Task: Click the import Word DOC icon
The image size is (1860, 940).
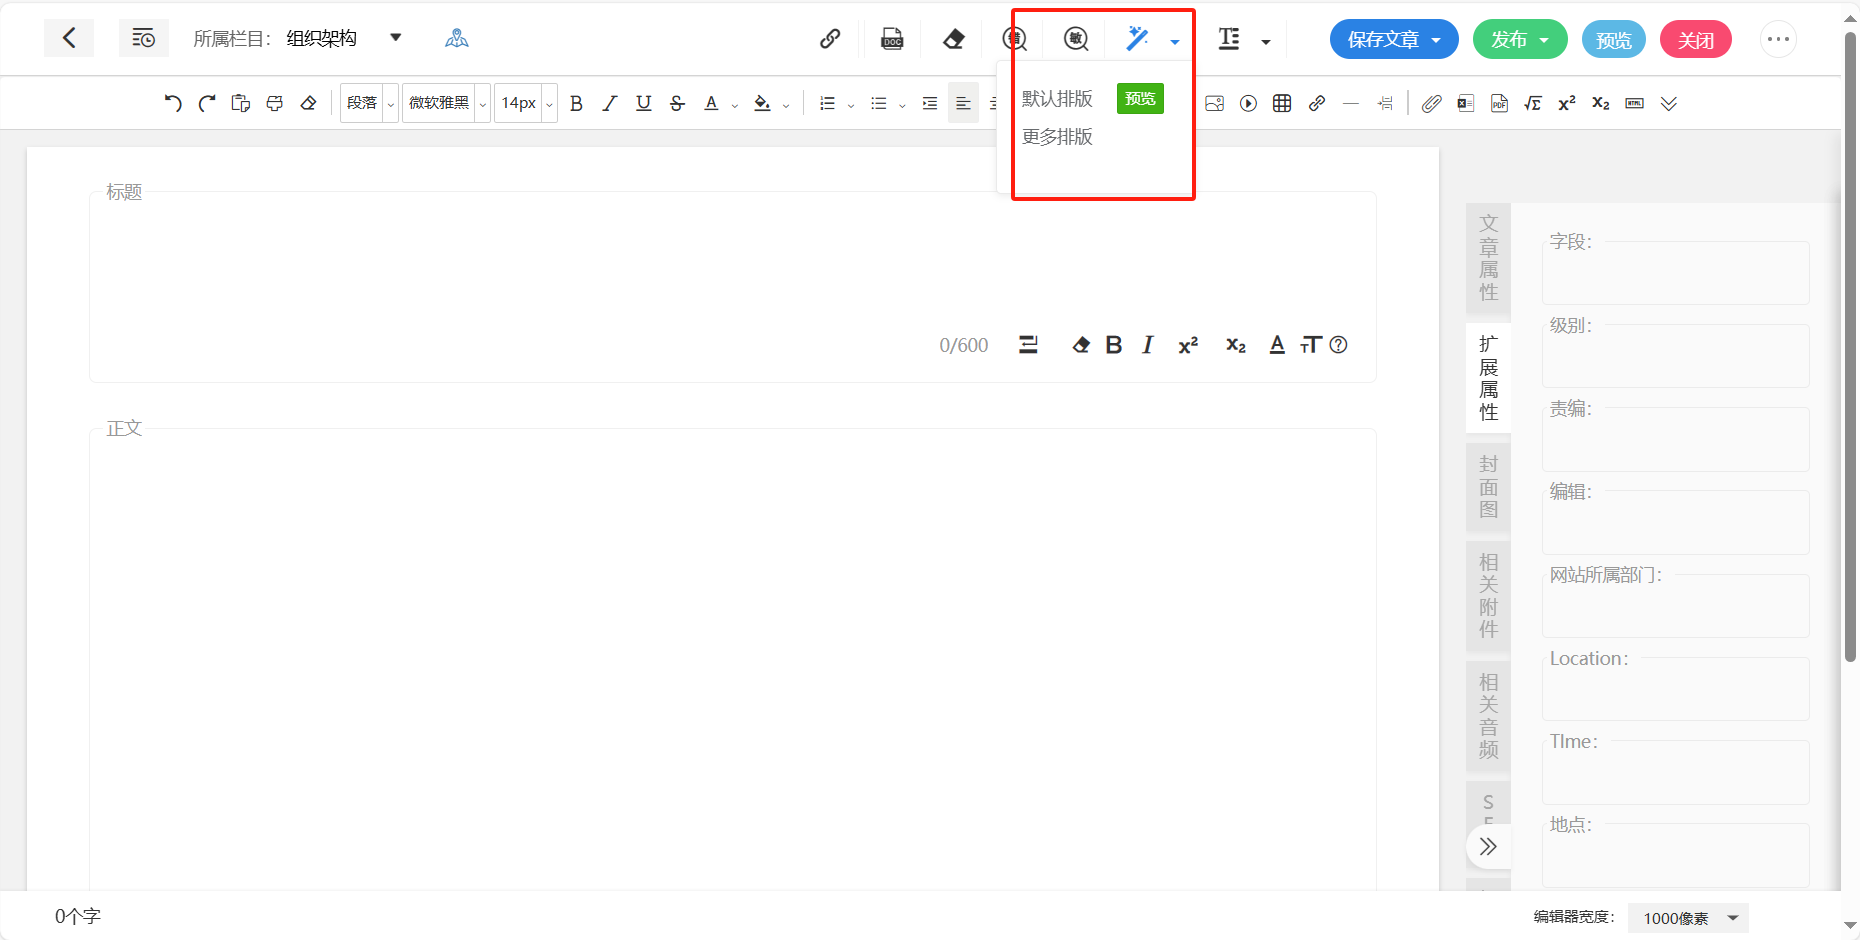Action: click(x=892, y=39)
